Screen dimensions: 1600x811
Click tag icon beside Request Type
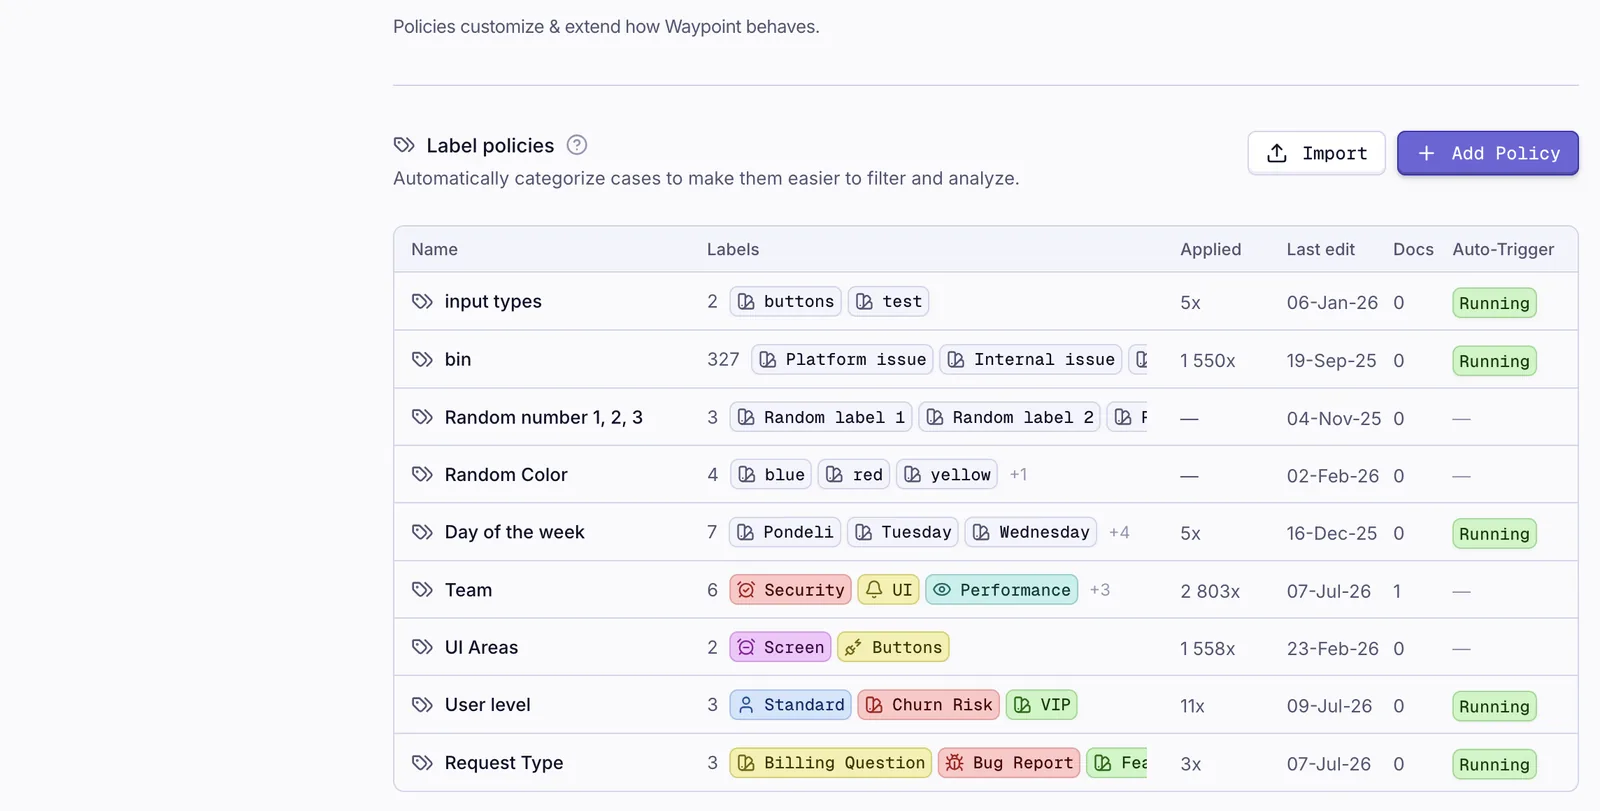tap(422, 763)
